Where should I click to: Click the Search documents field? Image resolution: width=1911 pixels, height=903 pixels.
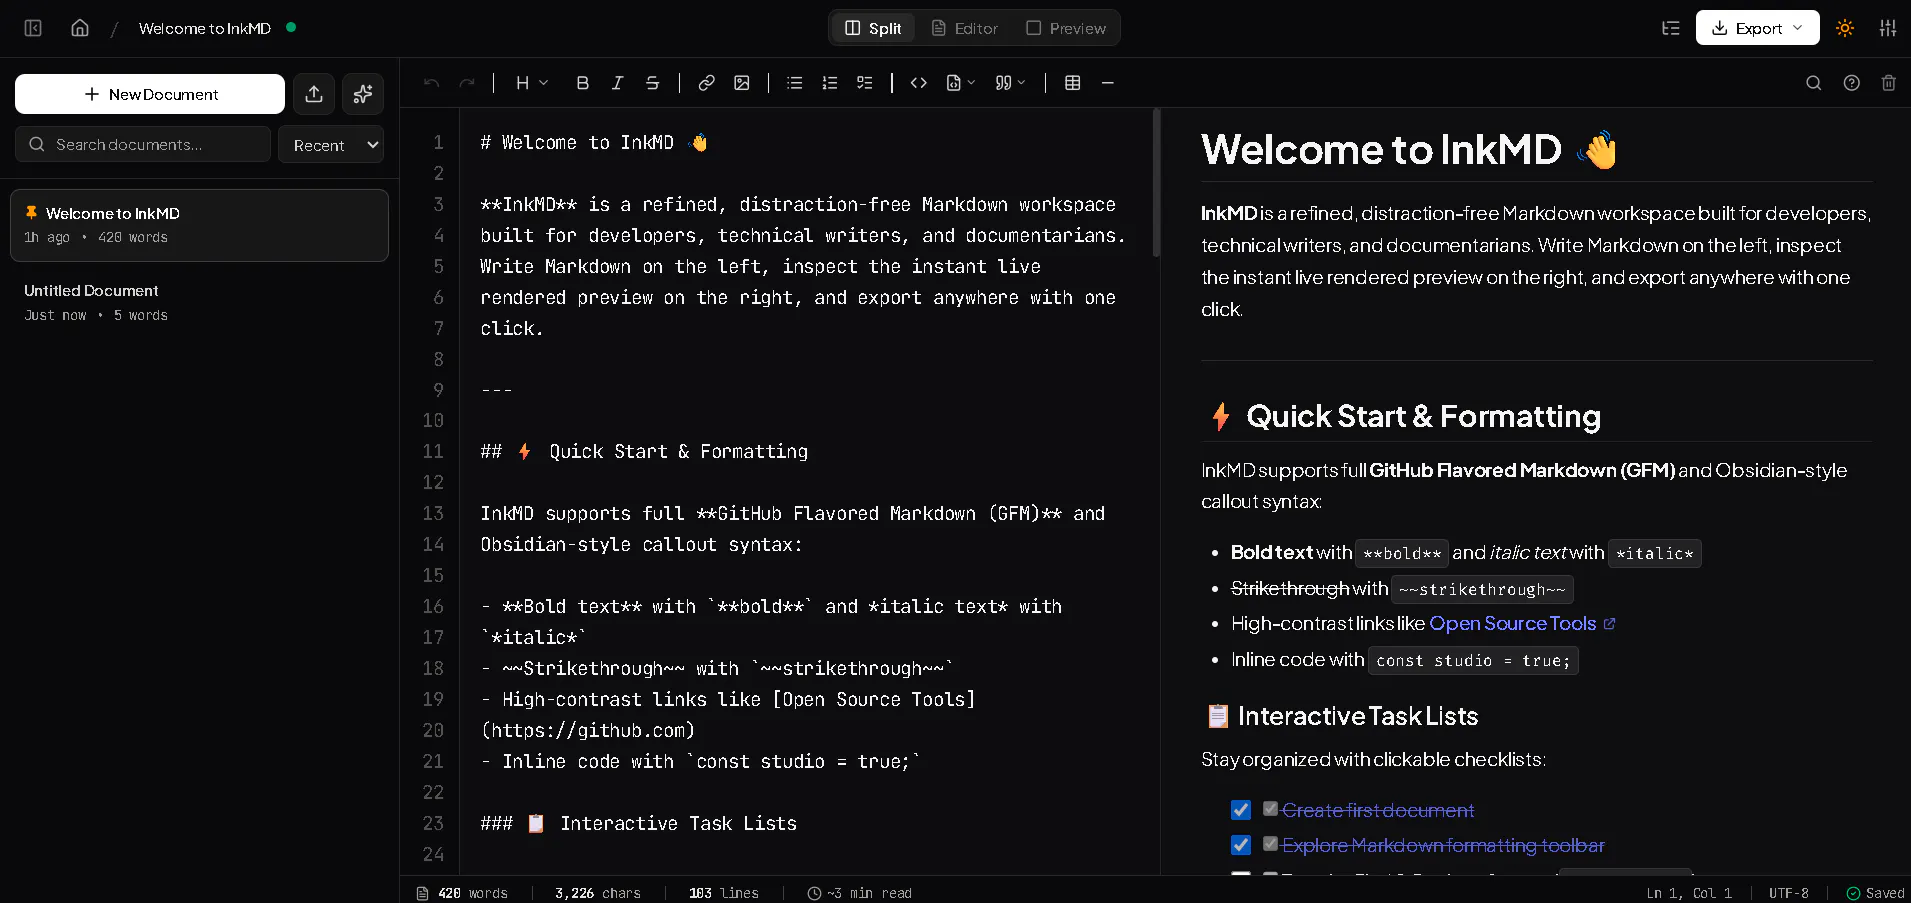coord(143,144)
